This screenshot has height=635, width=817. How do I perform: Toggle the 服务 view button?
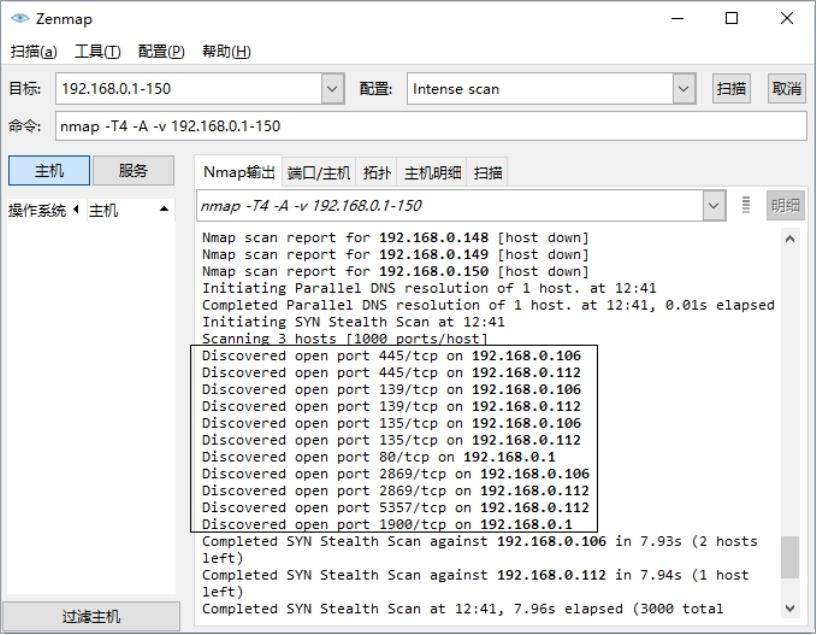(133, 171)
